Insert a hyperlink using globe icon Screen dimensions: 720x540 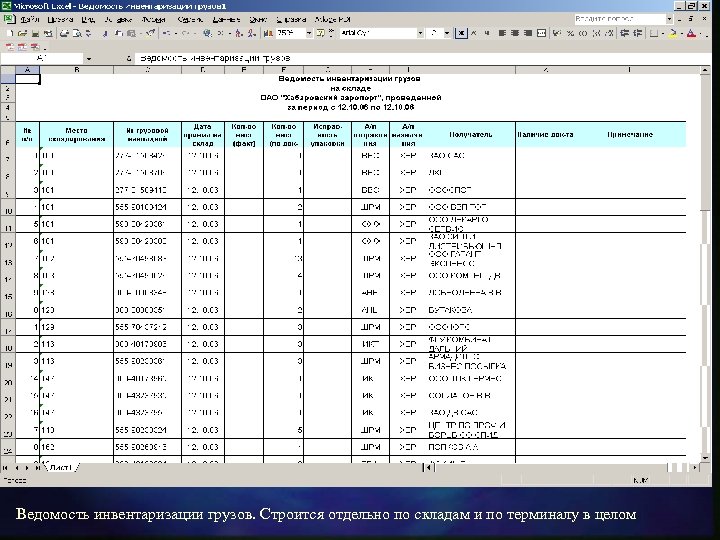207,33
